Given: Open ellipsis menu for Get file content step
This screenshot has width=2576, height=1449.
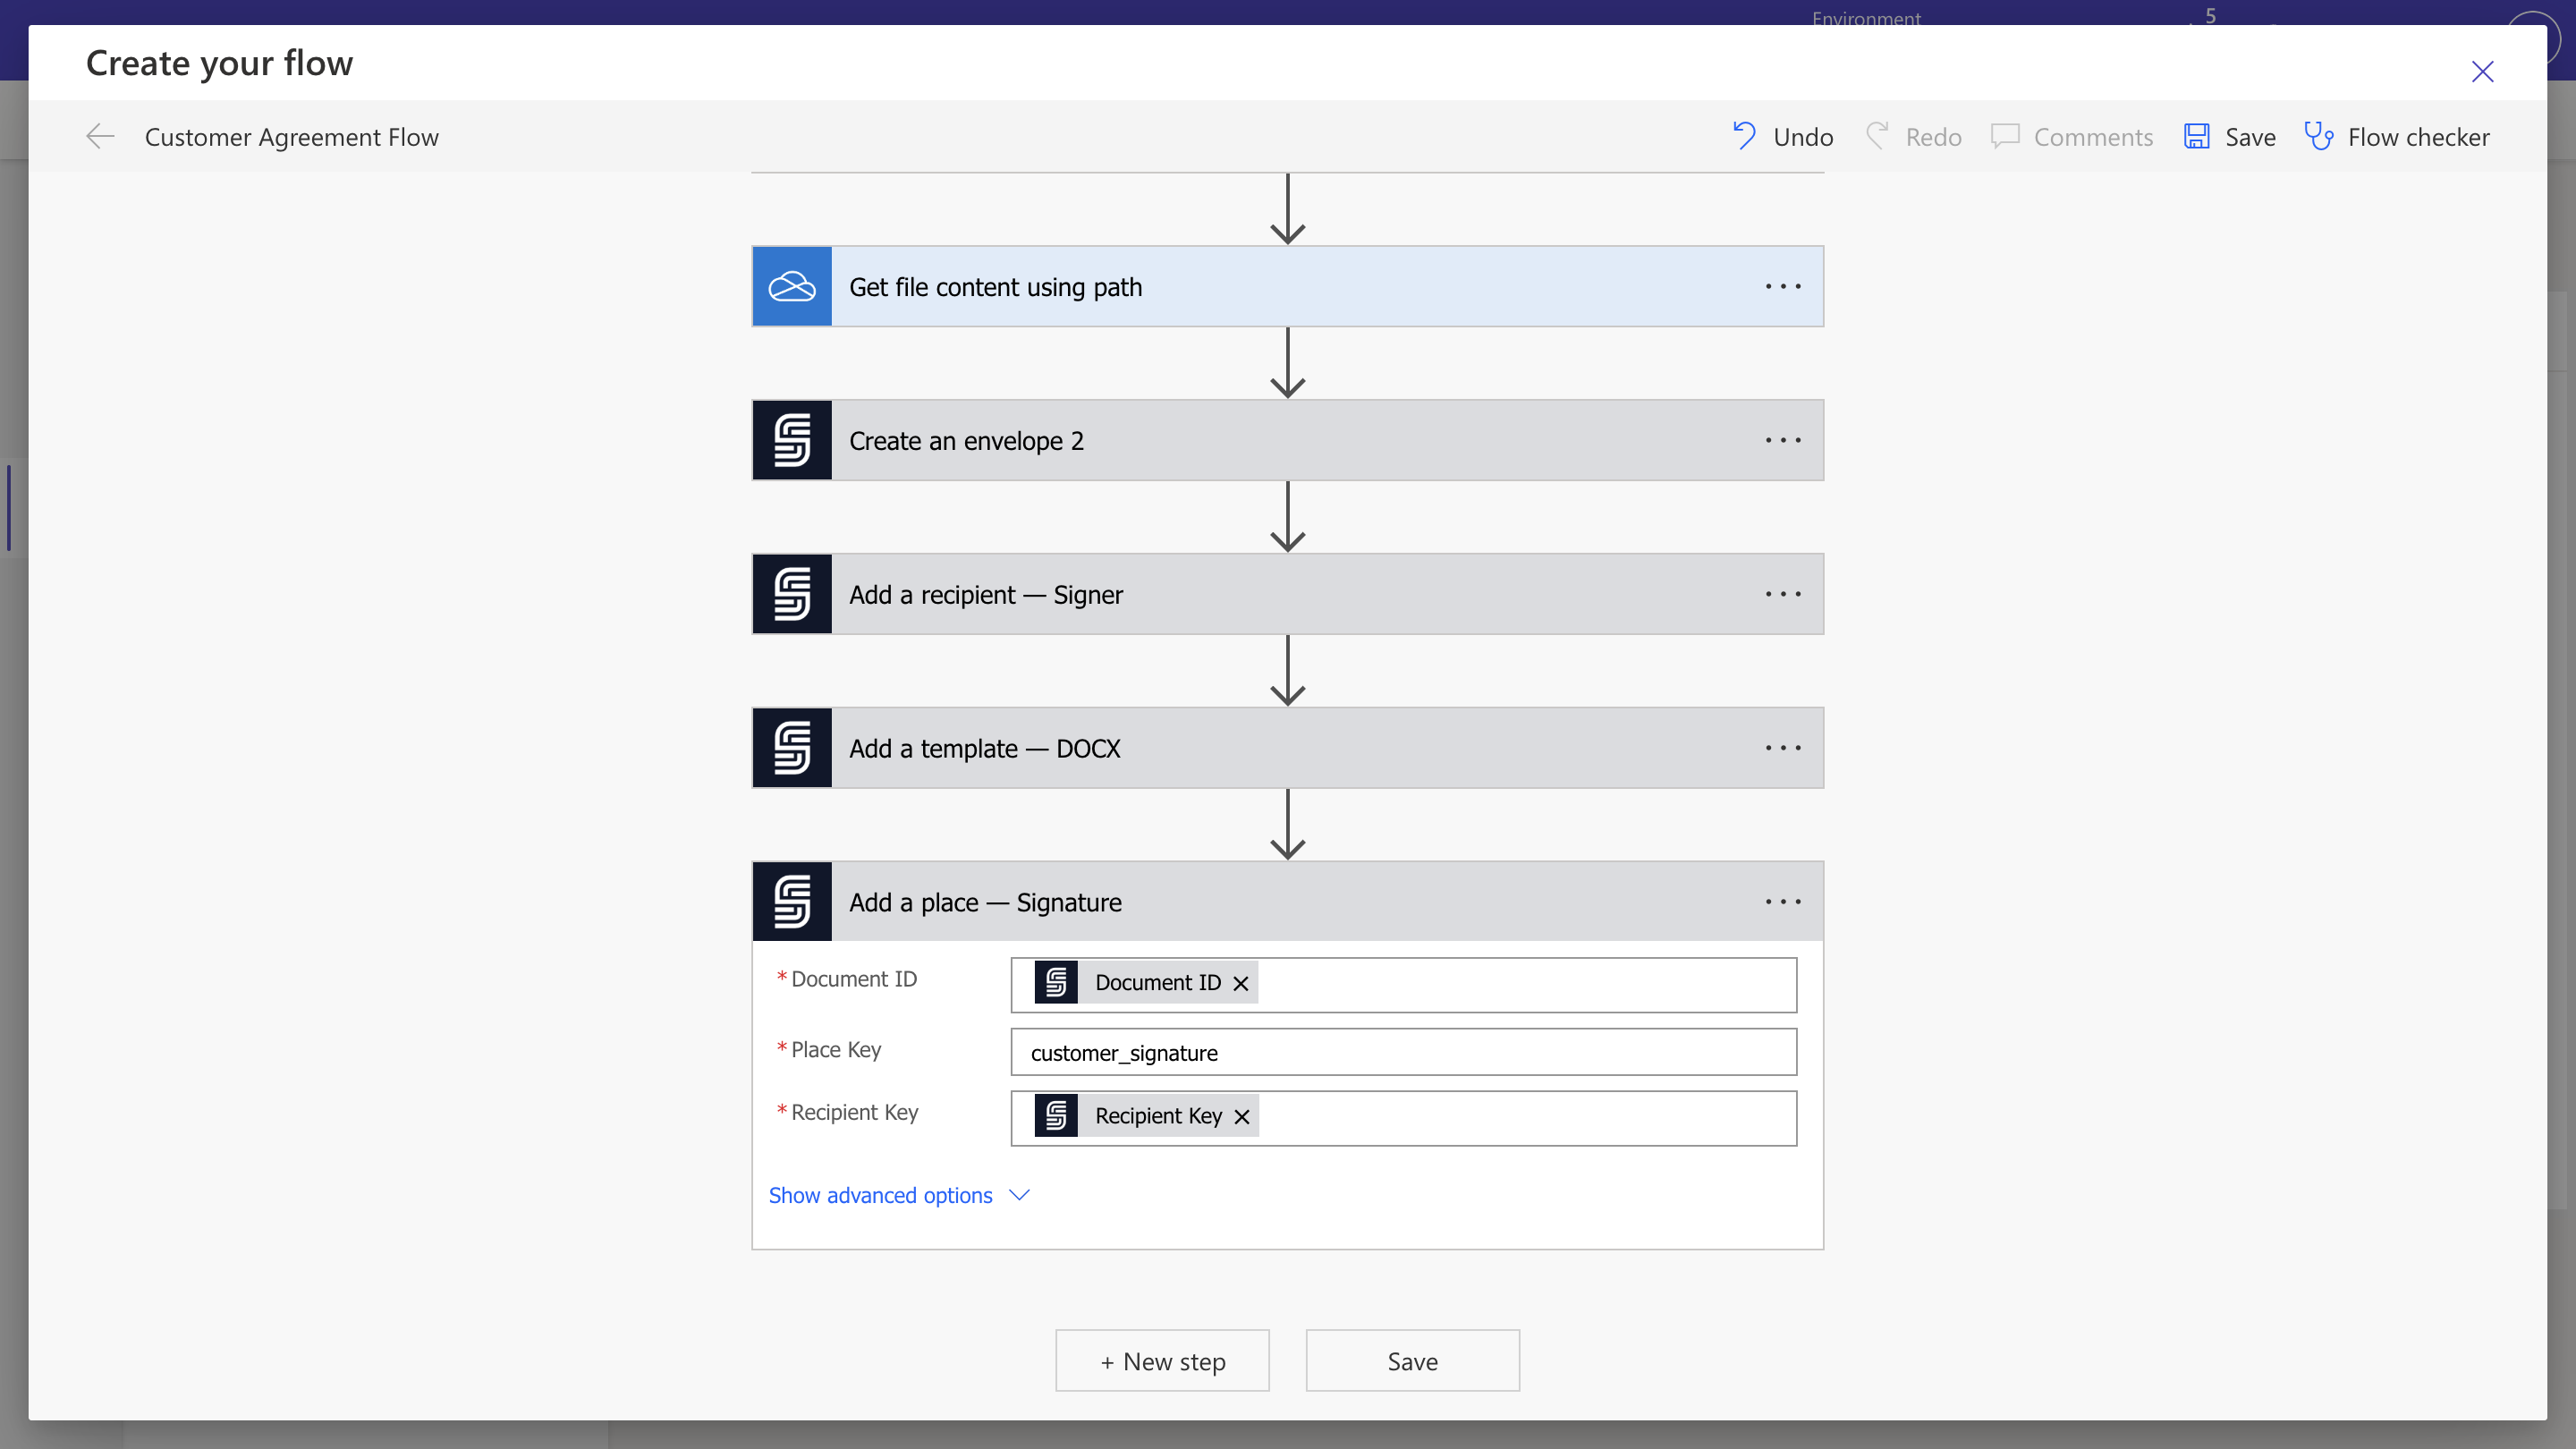Looking at the screenshot, I should (x=1783, y=287).
